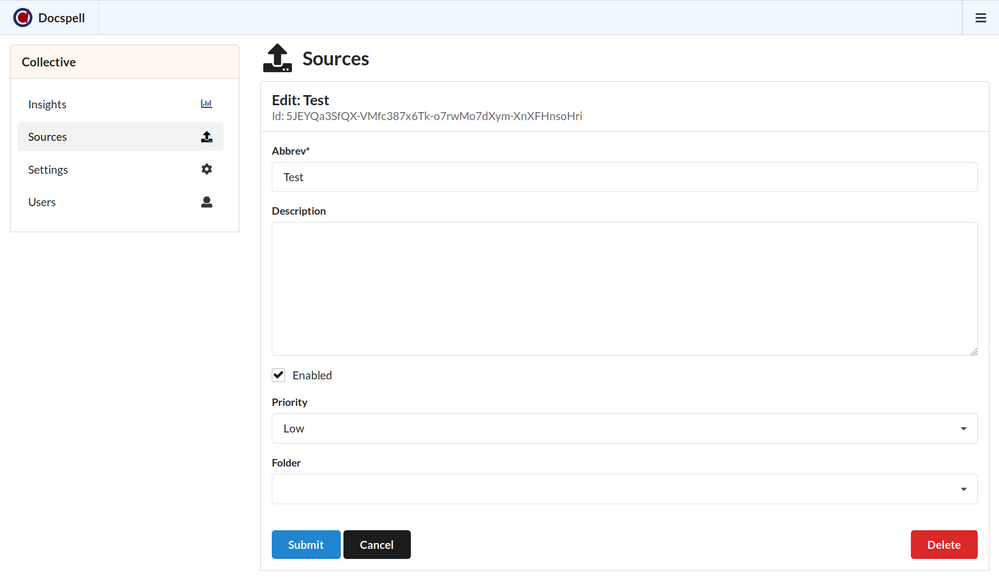
Task: Select Settings in the Collective menu
Action: tap(49, 170)
